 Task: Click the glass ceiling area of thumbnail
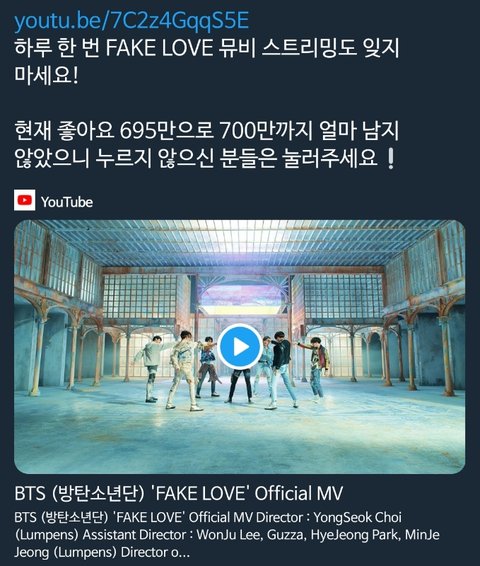[240, 243]
